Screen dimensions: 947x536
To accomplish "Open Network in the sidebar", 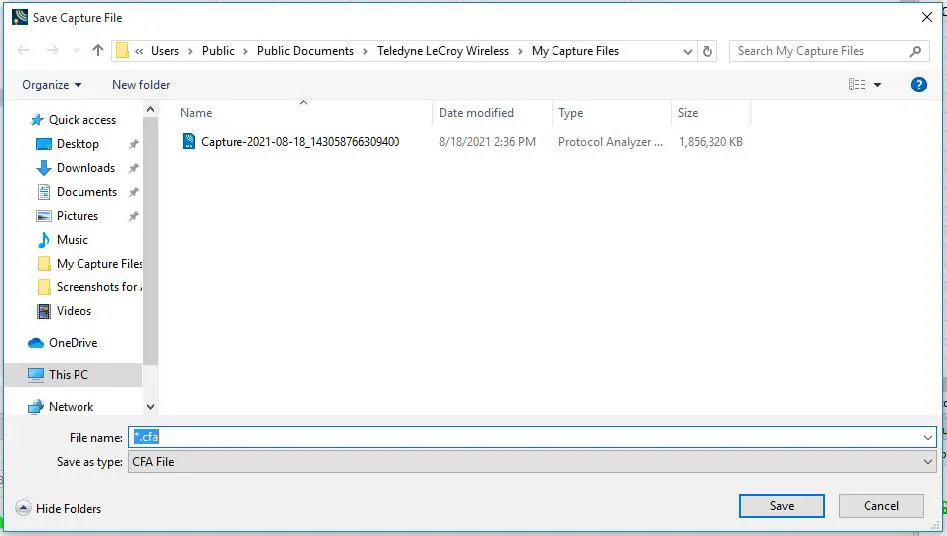I will [x=71, y=407].
